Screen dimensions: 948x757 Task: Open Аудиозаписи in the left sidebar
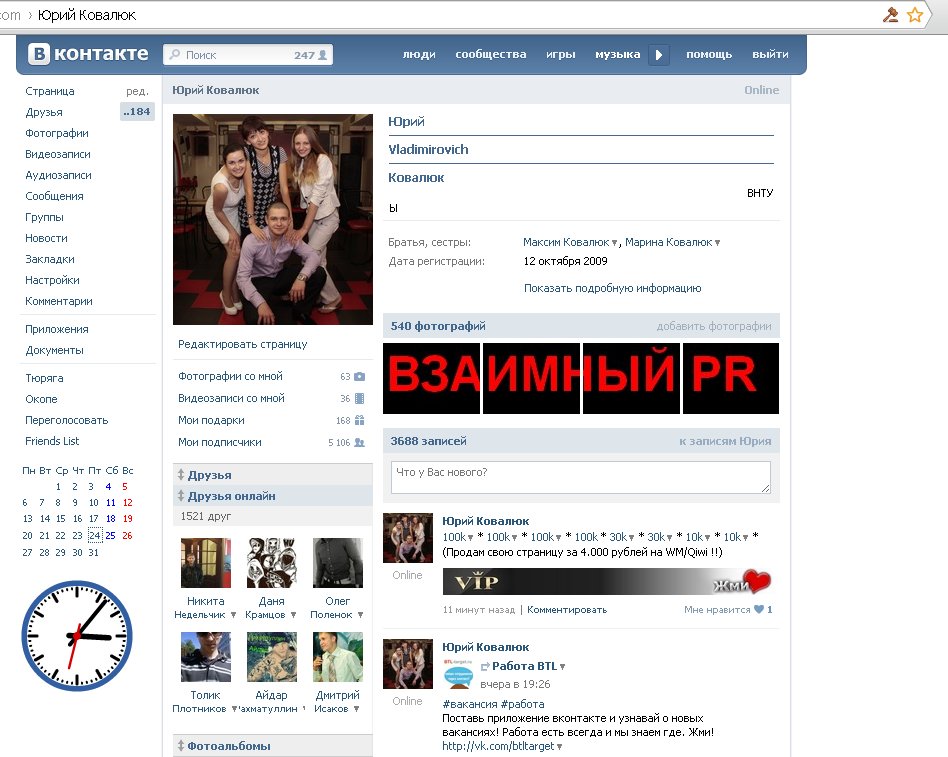coord(58,175)
